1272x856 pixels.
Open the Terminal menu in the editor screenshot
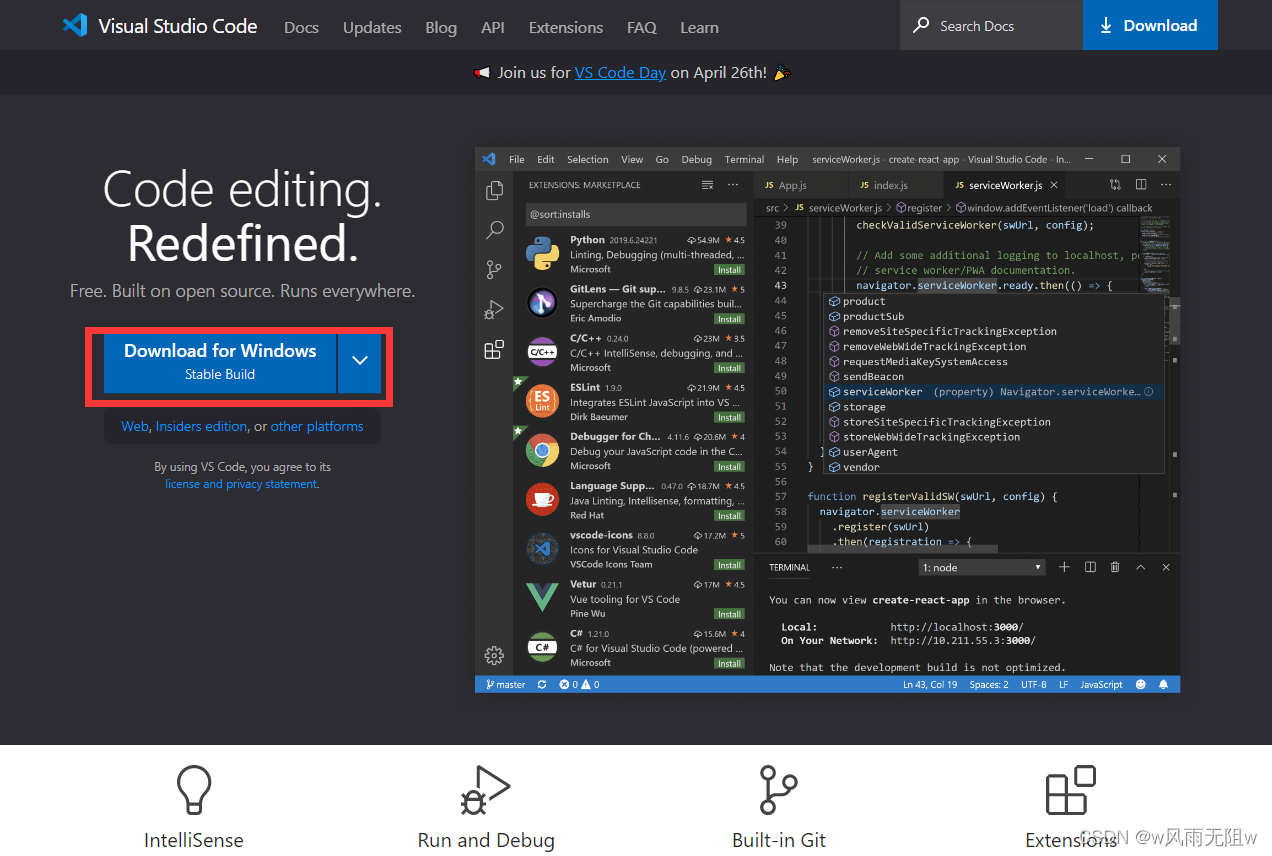tap(744, 159)
